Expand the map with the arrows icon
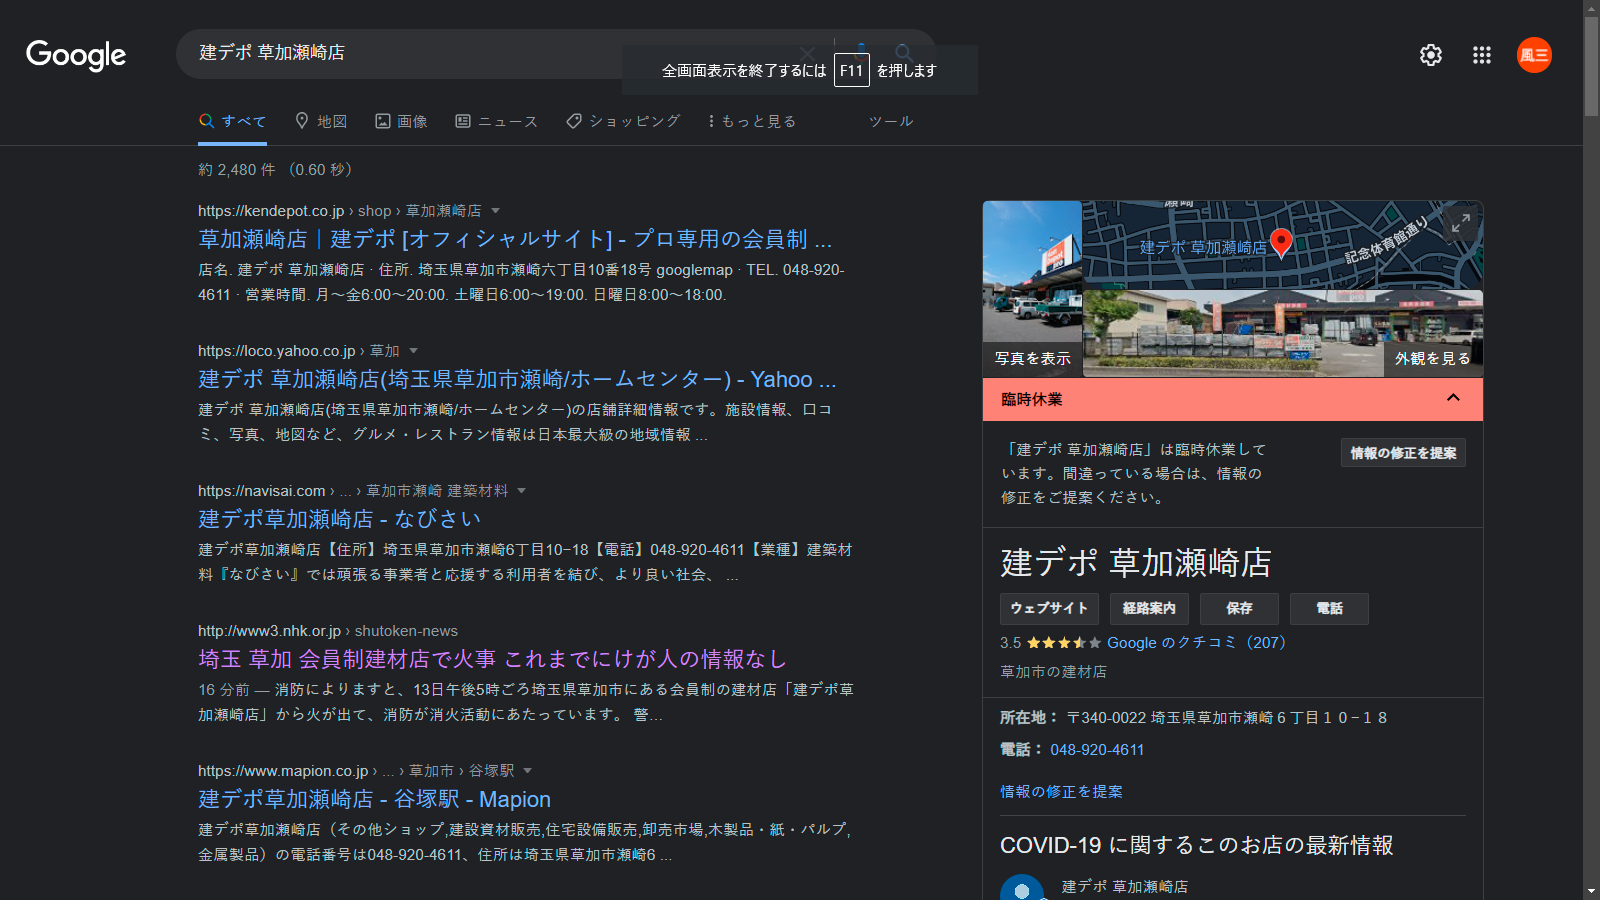This screenshot has width=1600, height=900. pos(1461,223)
